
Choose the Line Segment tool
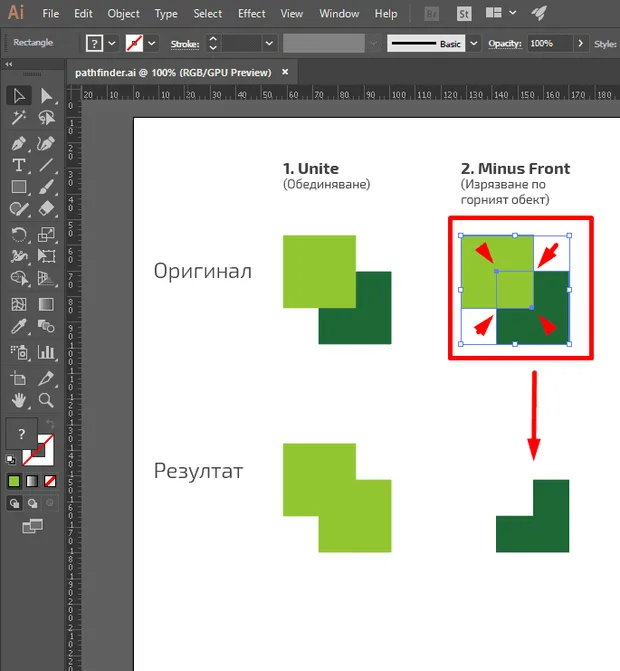[x=46, y=165]
